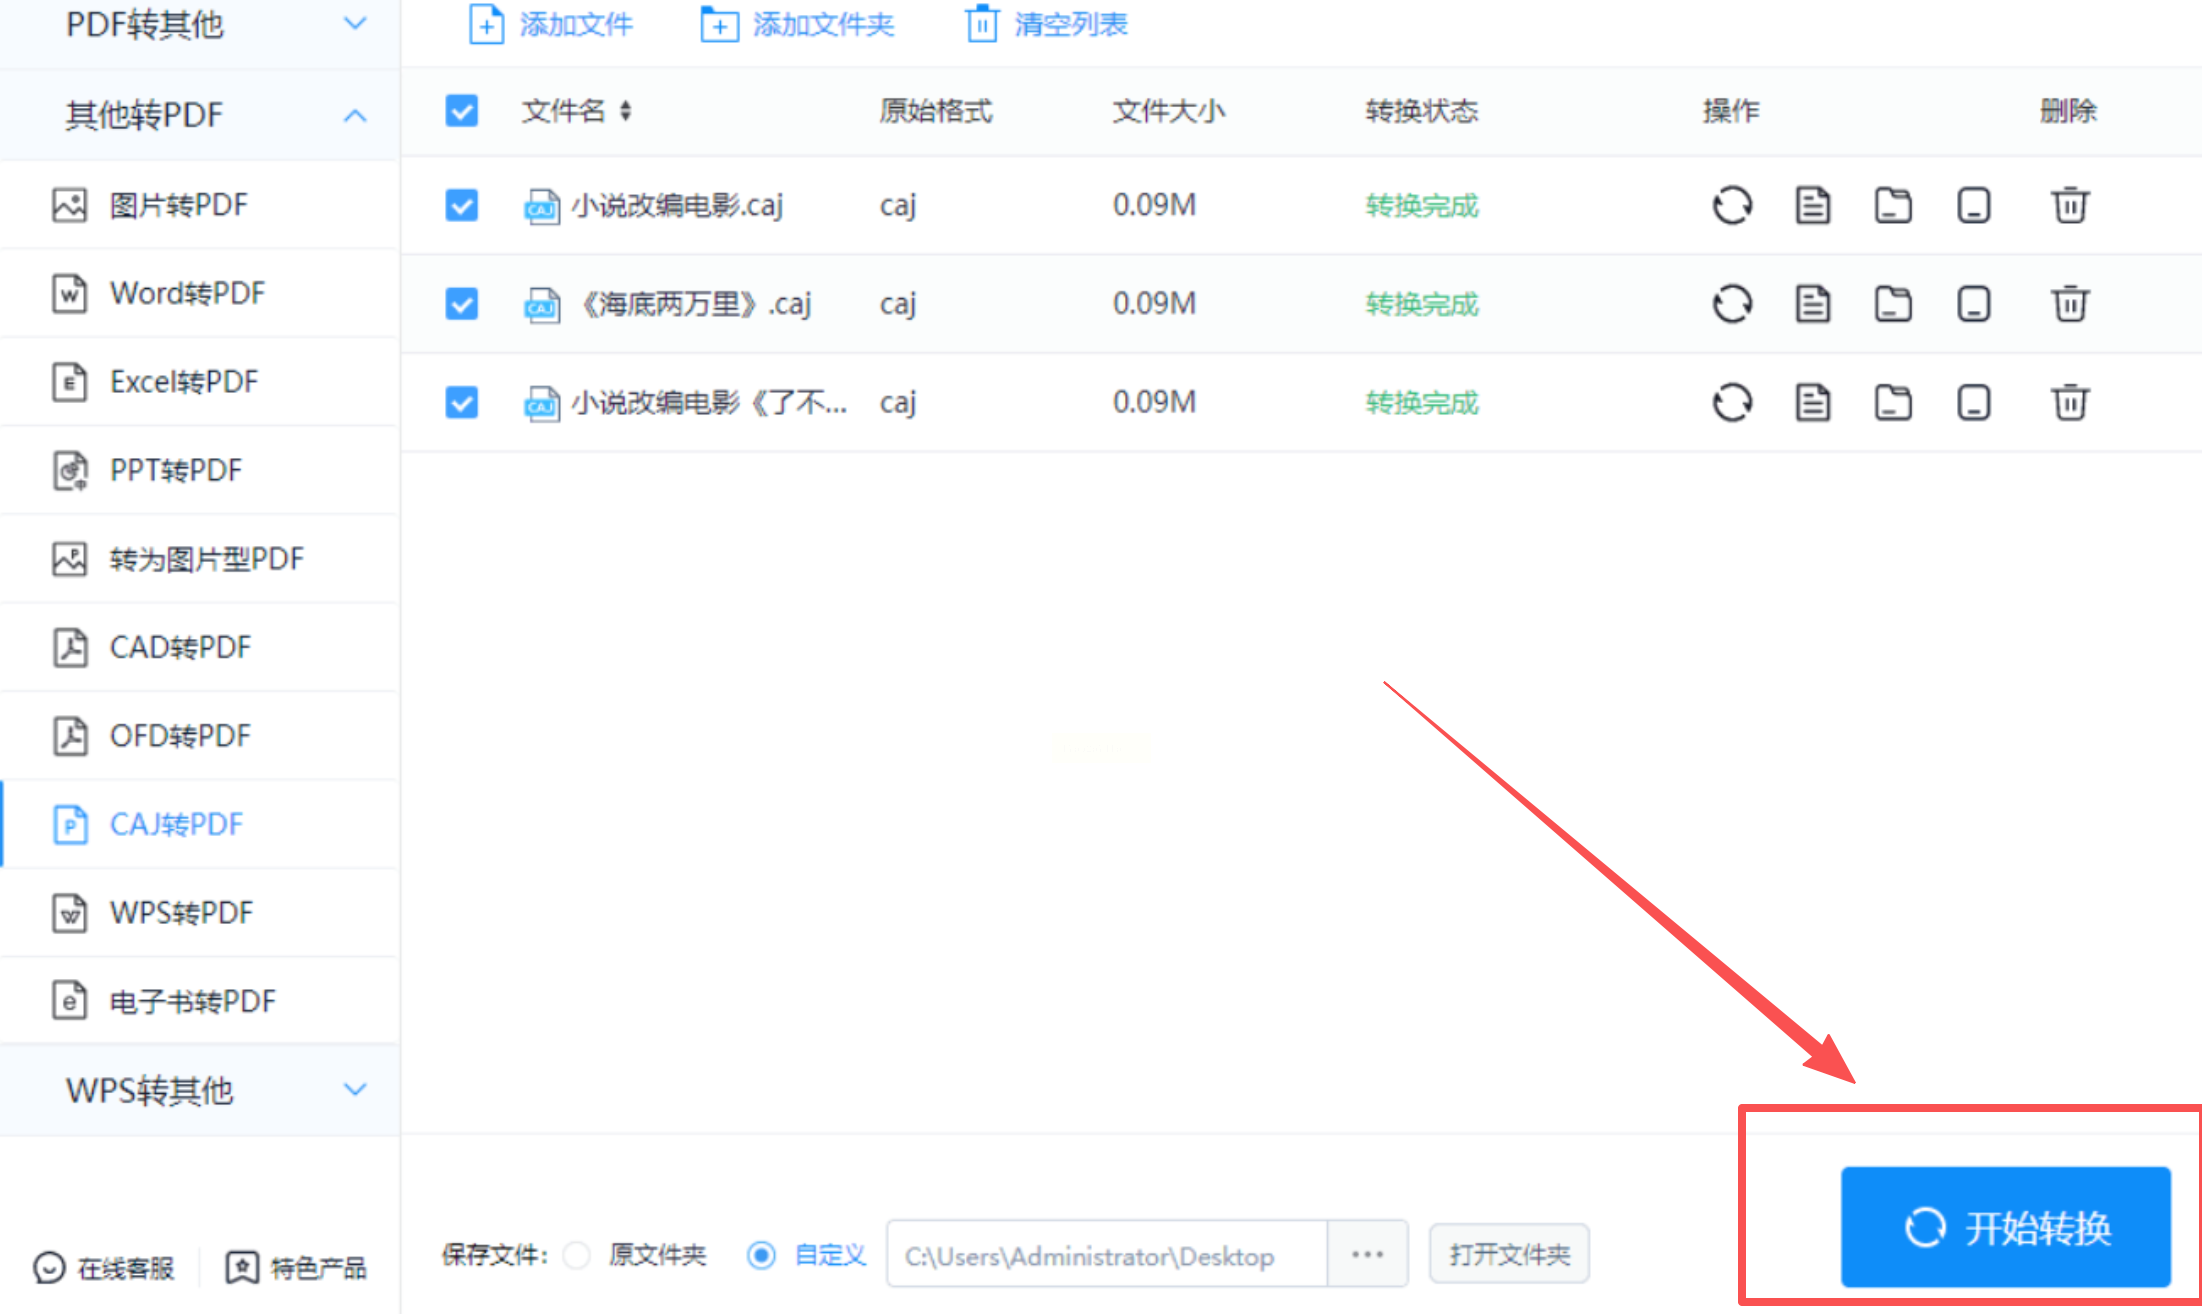Click folder icon in third file row
Screen dimensions: 2202x1314
click(1892, 402)
